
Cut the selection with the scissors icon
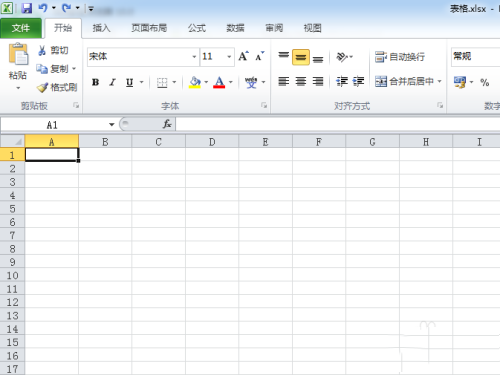tap(42, 50)
